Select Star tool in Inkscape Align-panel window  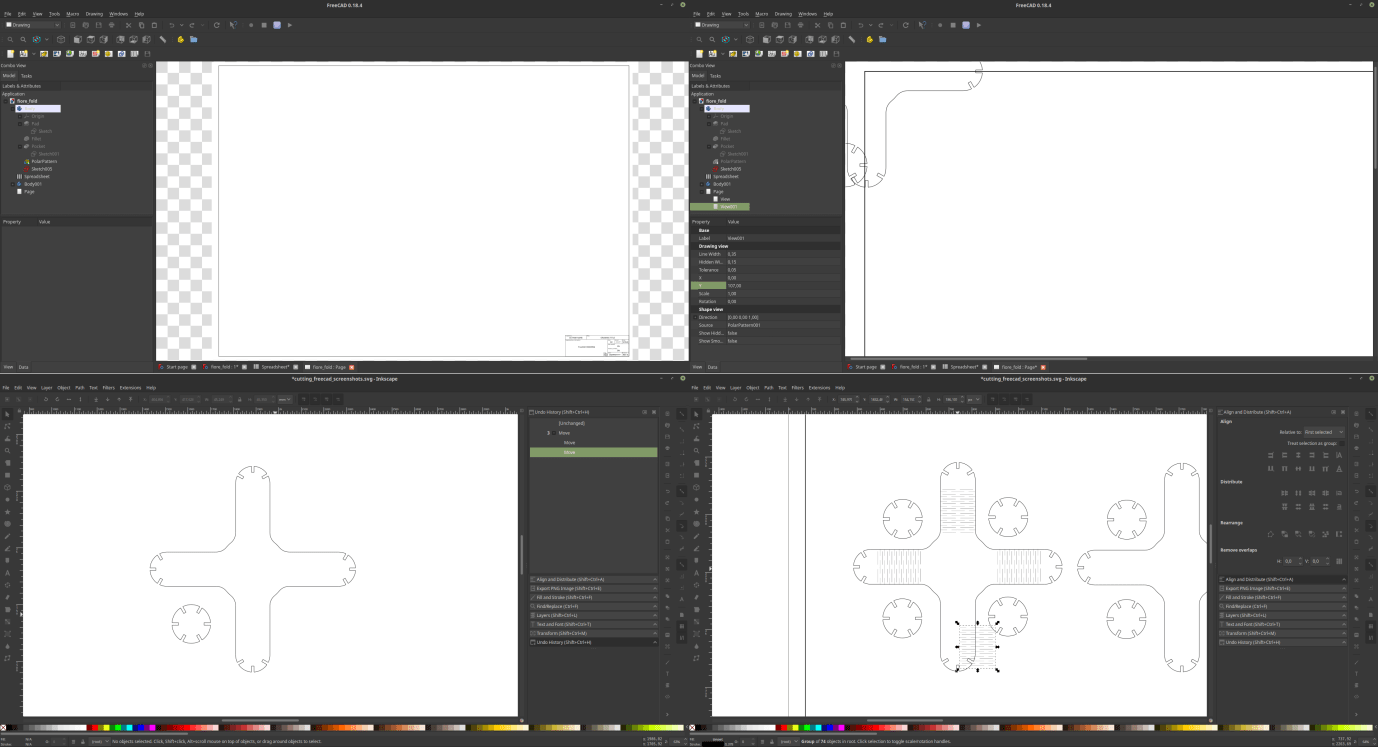pos(695,512)
